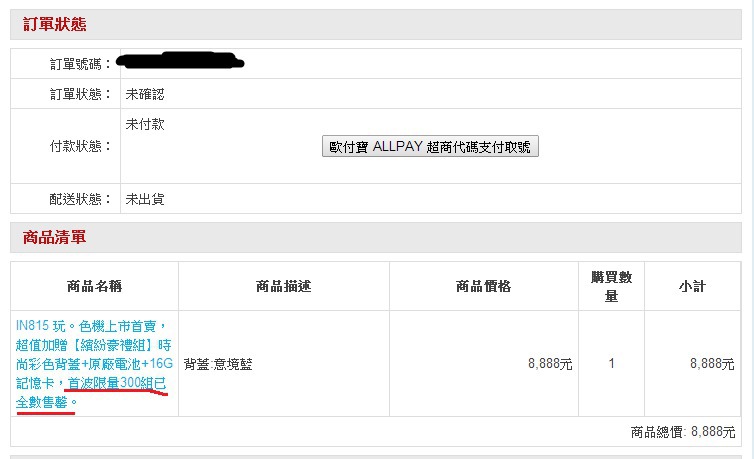Click the ALLPAY convenience store payment code button
Viewport: 754px width, 459px height.
[431, 147]
